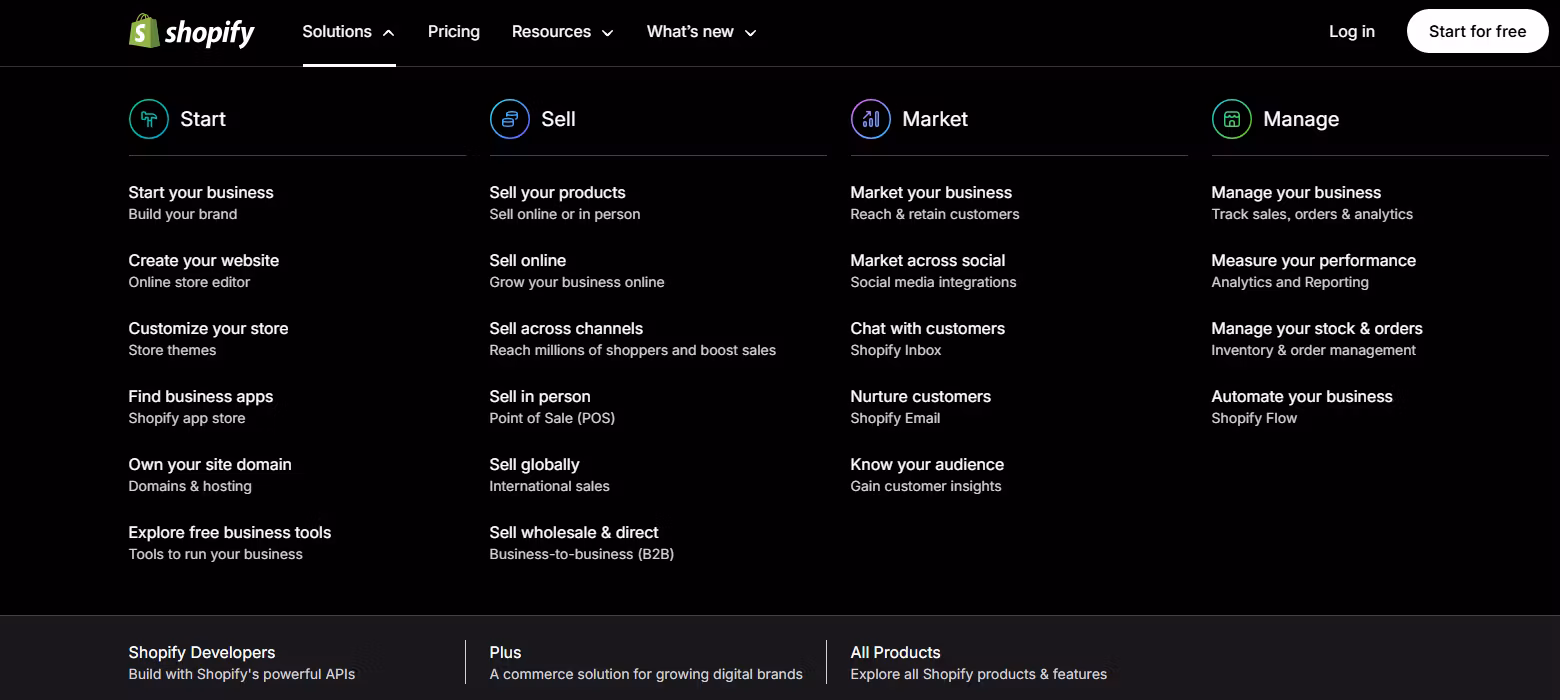This screenshot has height=700, width=1560.
Task: Click the Start section paint roller icon
Action: (x=148, y=119)
